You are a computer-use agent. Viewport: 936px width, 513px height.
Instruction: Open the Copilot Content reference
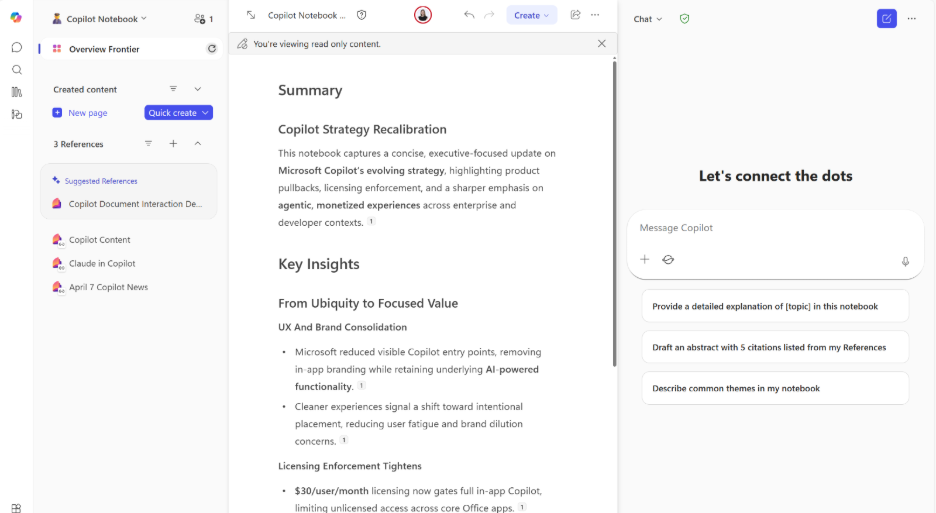[x=99, y=239]
